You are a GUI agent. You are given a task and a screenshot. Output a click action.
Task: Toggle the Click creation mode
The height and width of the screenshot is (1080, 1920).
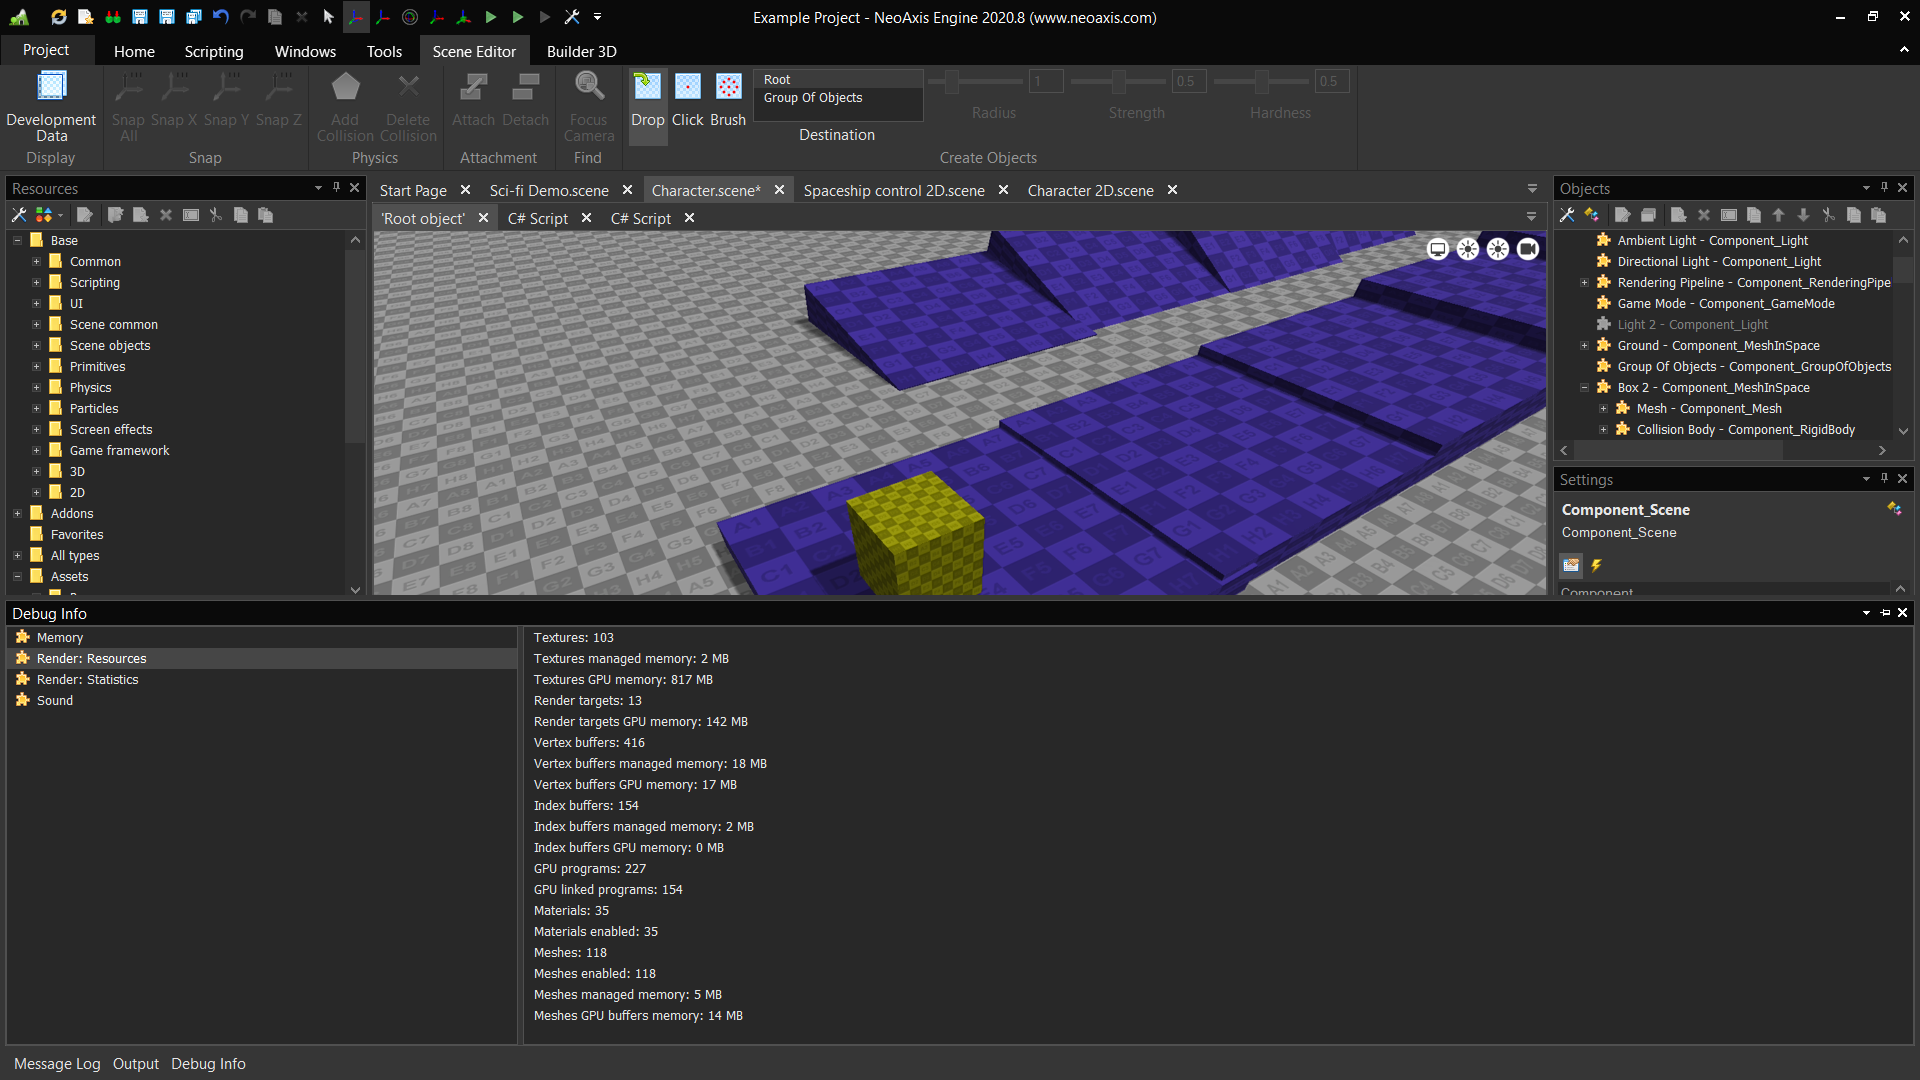pos(687,87)
